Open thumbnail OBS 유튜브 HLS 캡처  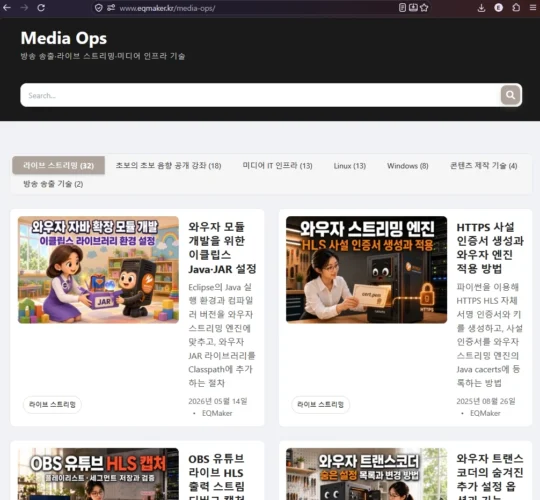point(98,474)
